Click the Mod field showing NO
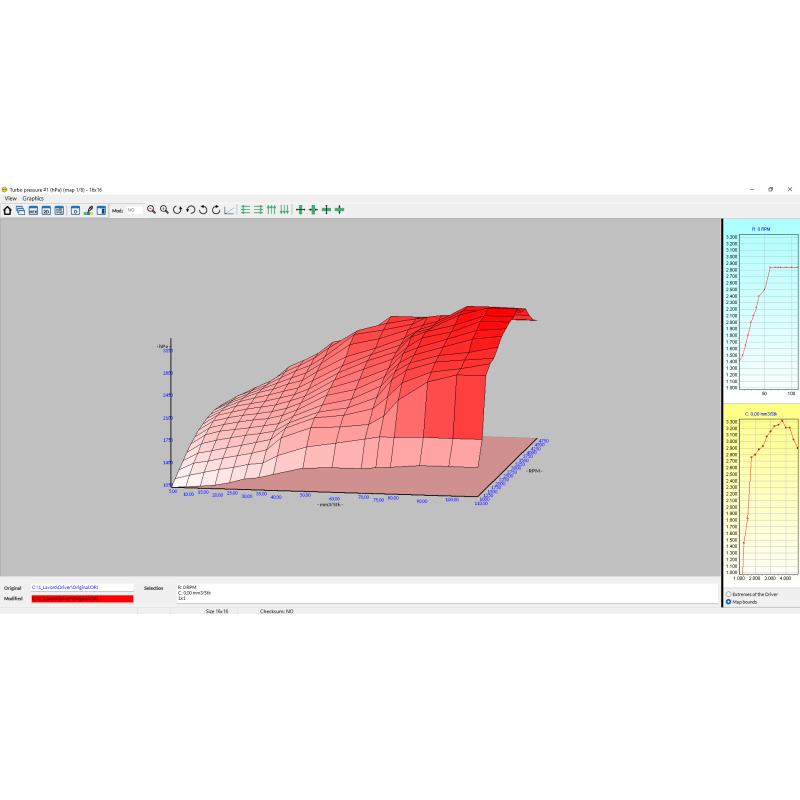Screen dimensions: 800x800 pos(133,210)
